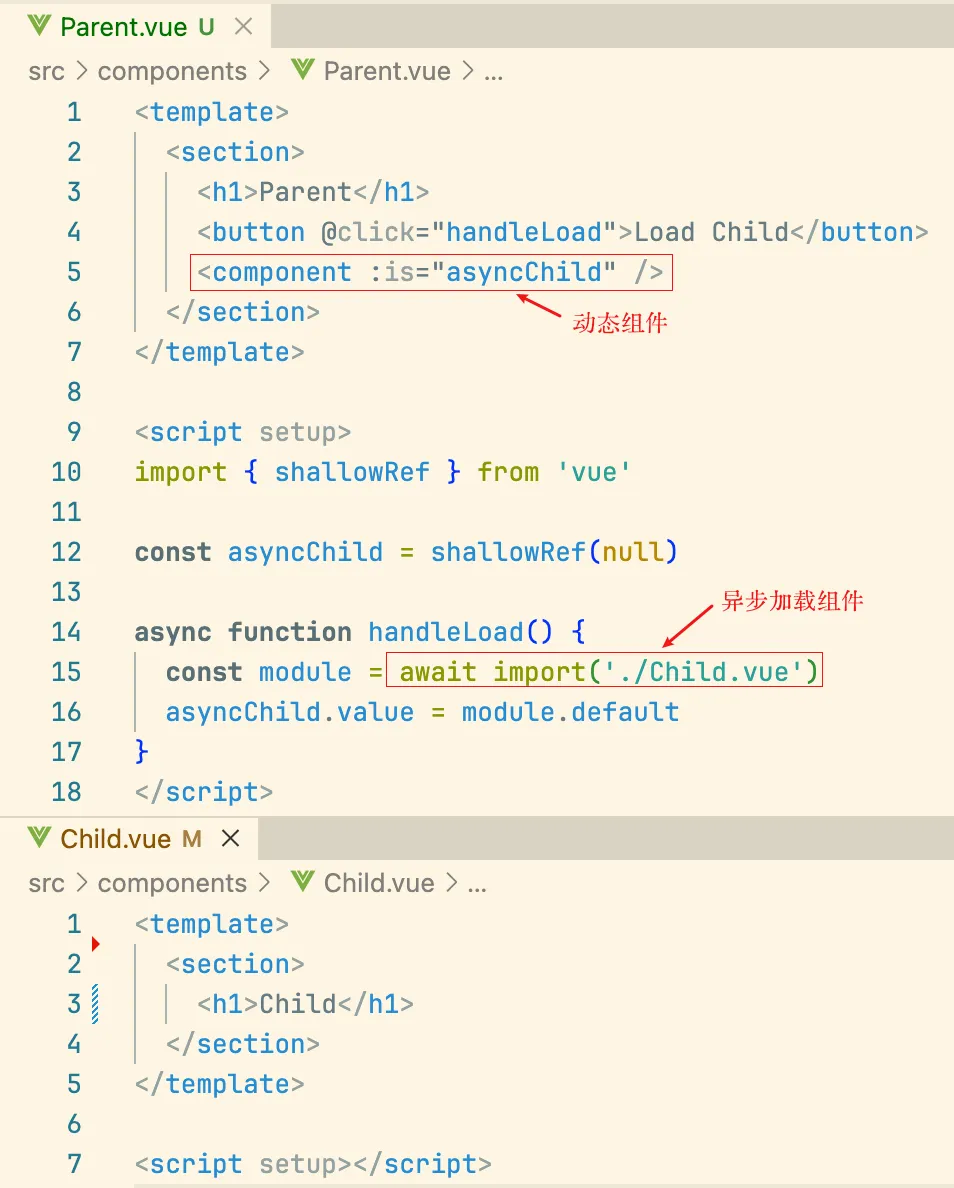Screen dimensions: 954x1188
Task: Click the Vue icon in Child.vue breadcrumb
Action: 303,881
